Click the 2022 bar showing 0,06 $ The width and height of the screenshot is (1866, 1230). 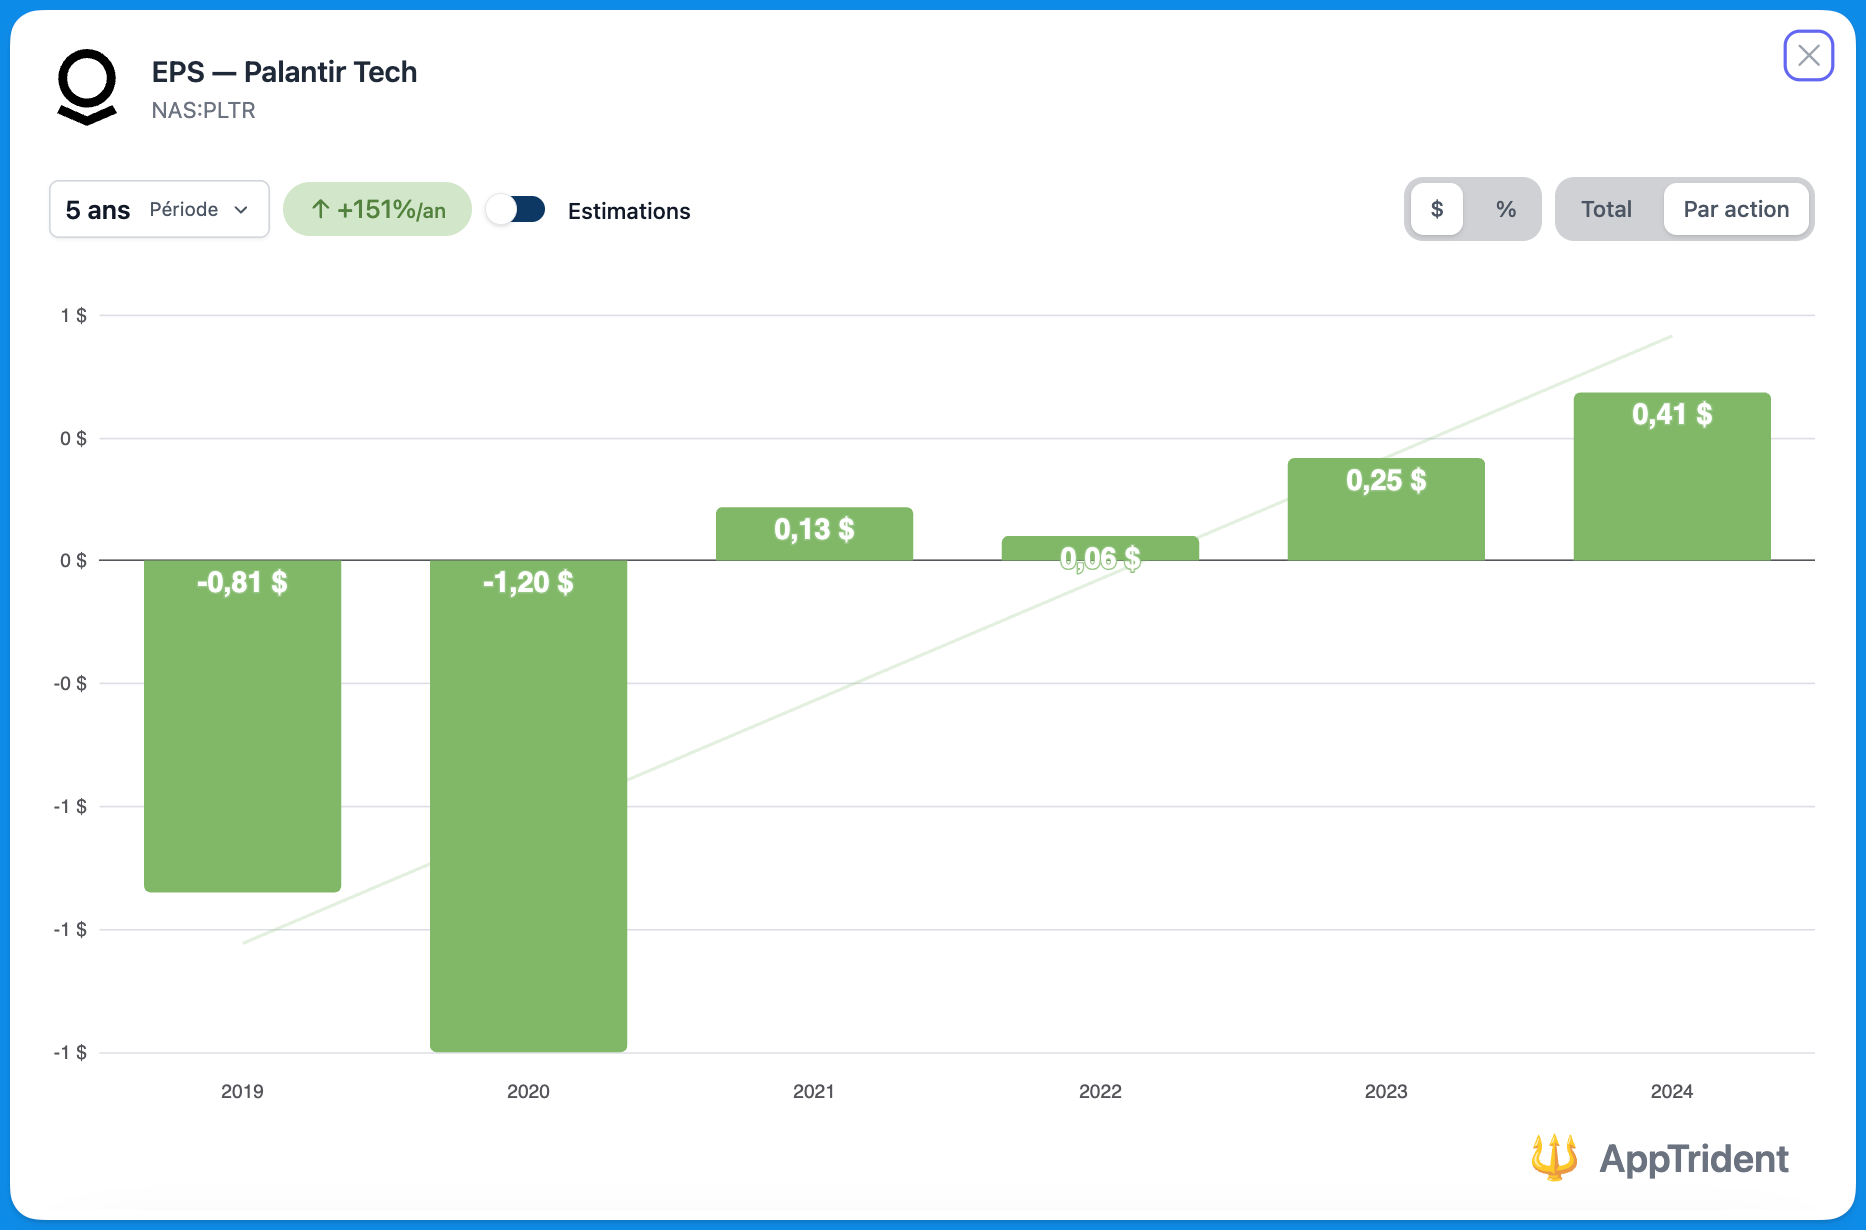1100,548
